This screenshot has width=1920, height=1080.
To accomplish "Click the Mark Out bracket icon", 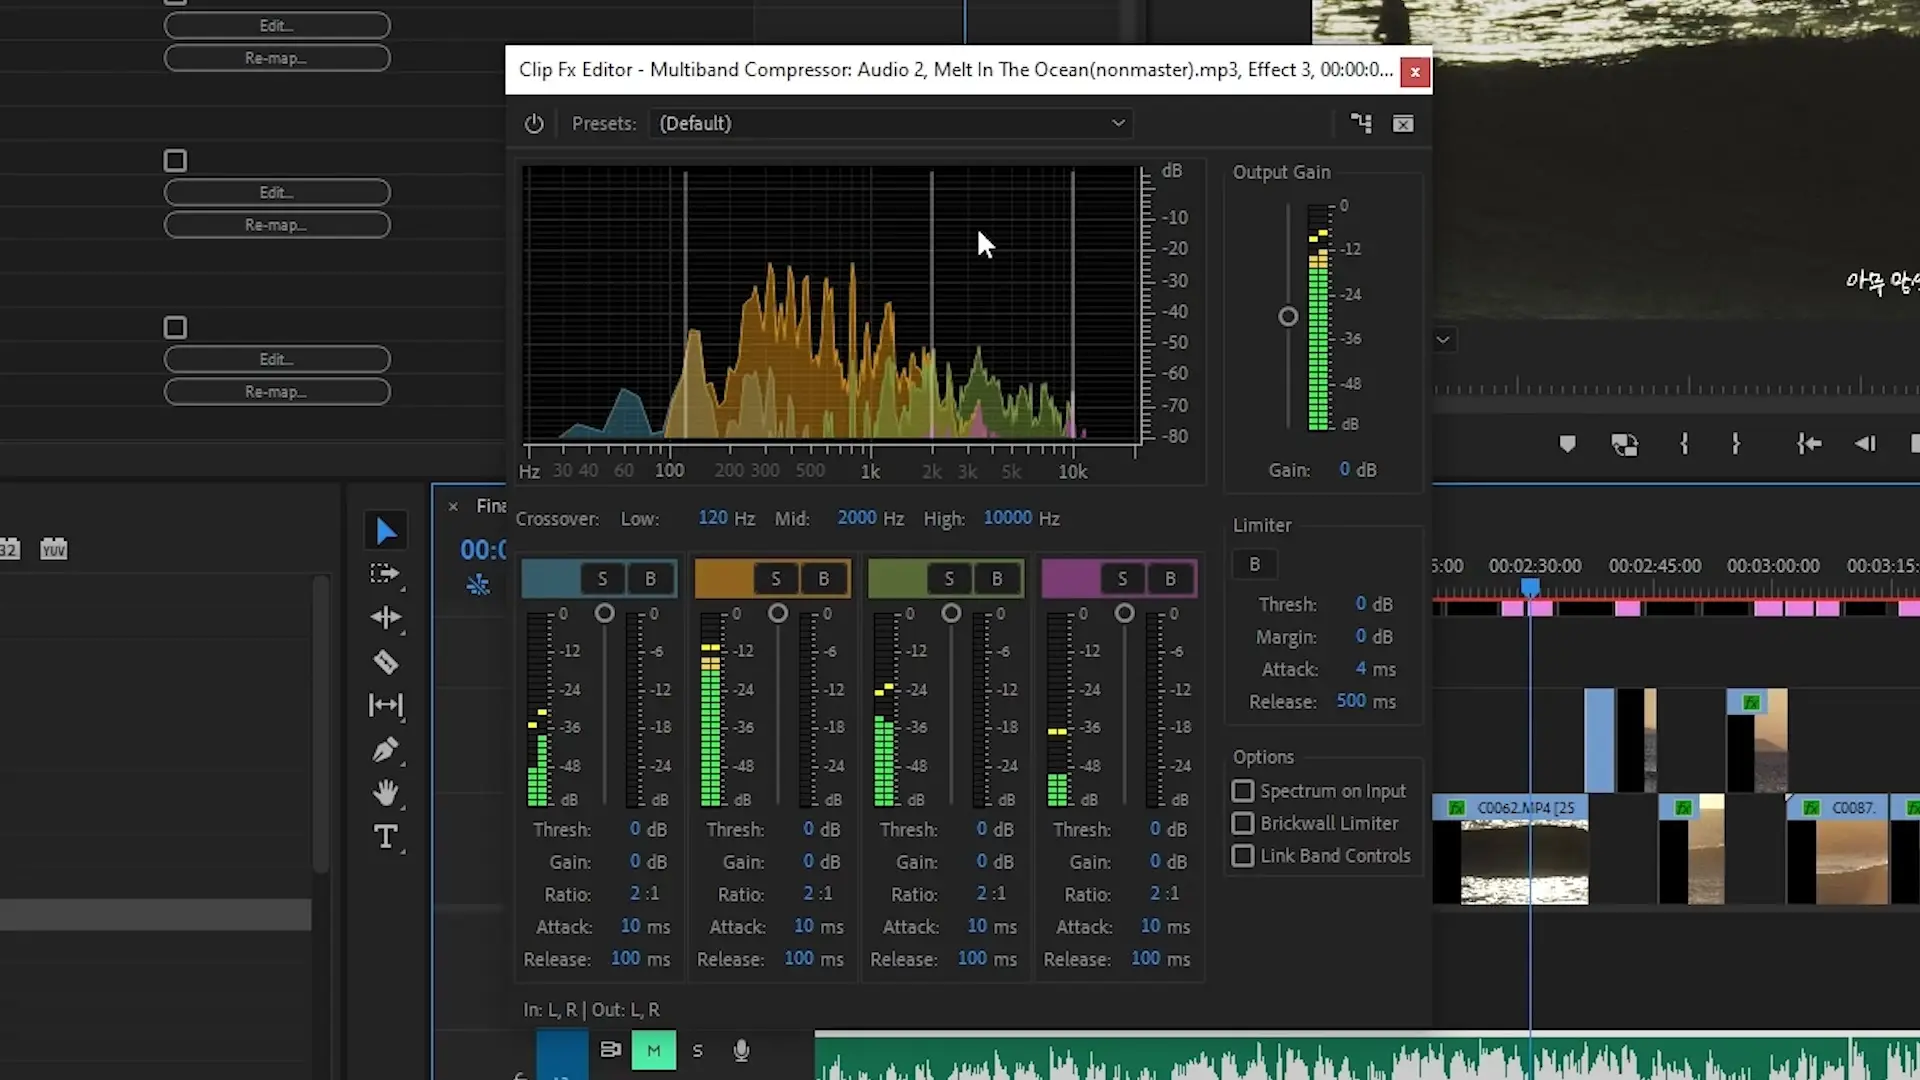I will pyautogui.click(x=1736, y=444).
